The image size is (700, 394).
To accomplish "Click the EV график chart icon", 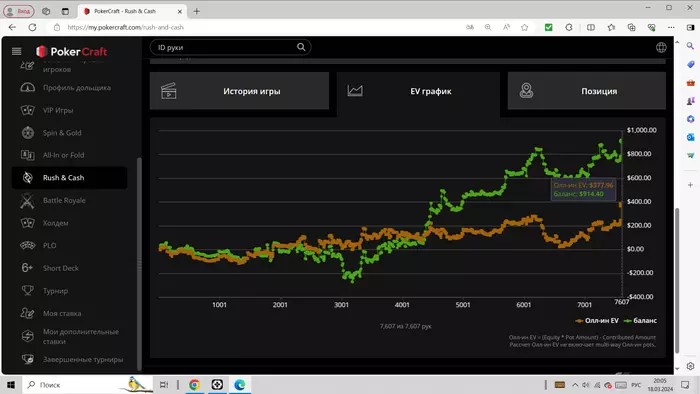I will [x=355, y=91].
